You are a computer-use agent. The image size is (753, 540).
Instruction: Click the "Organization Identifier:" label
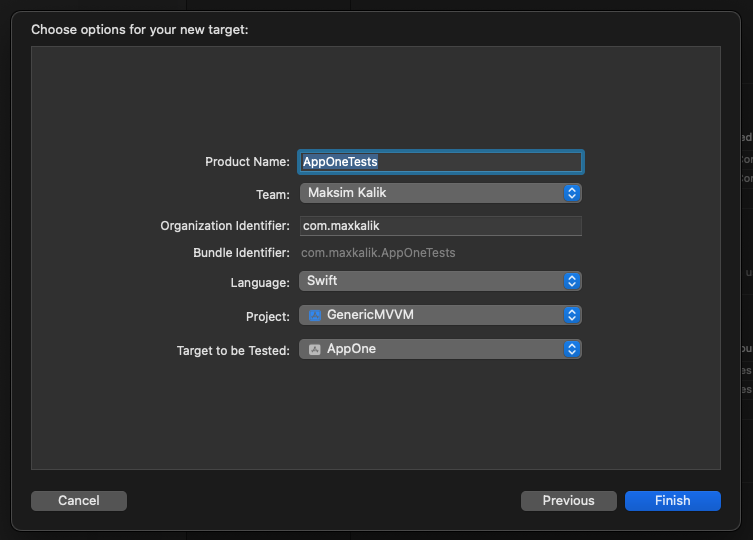(x=225, y=226)
